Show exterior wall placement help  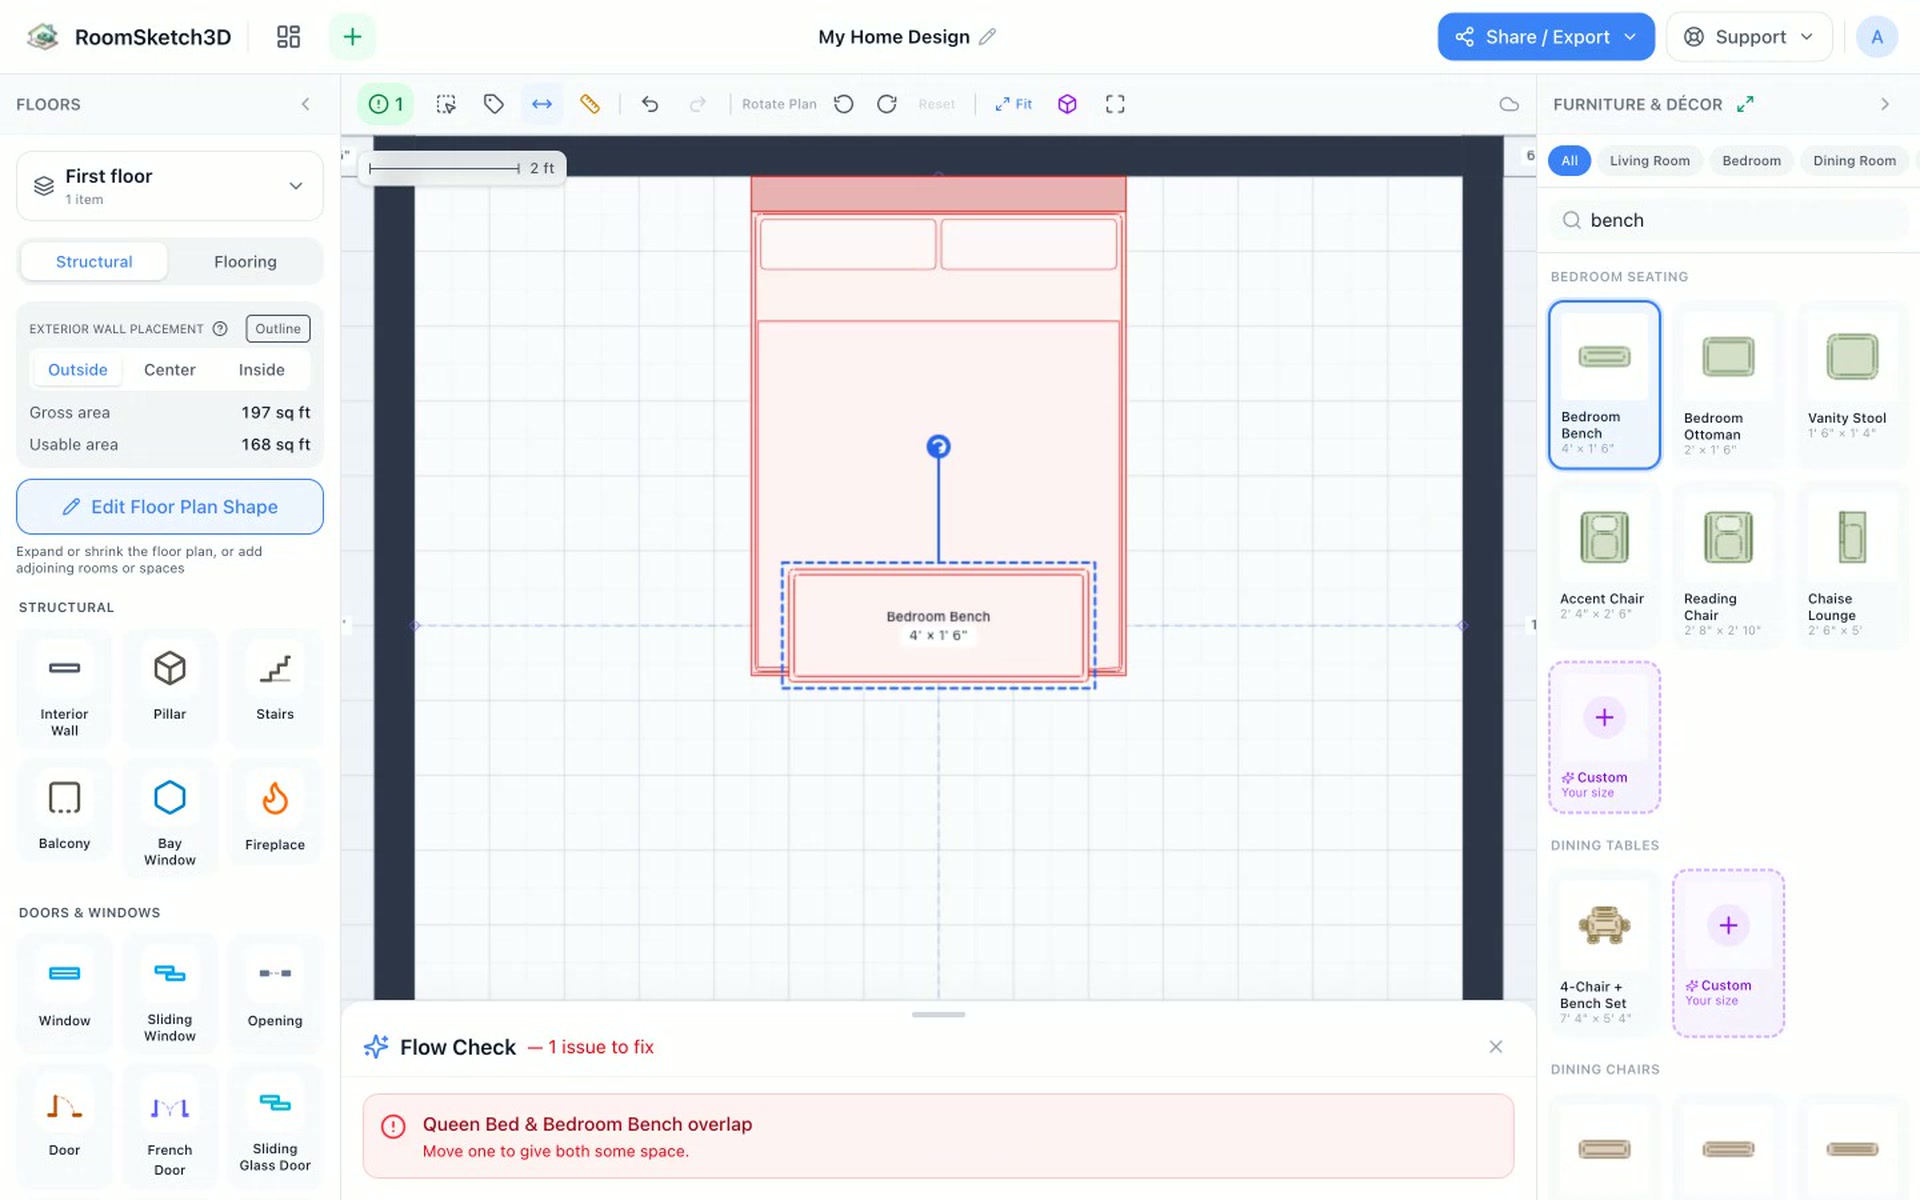pos(220,329)
